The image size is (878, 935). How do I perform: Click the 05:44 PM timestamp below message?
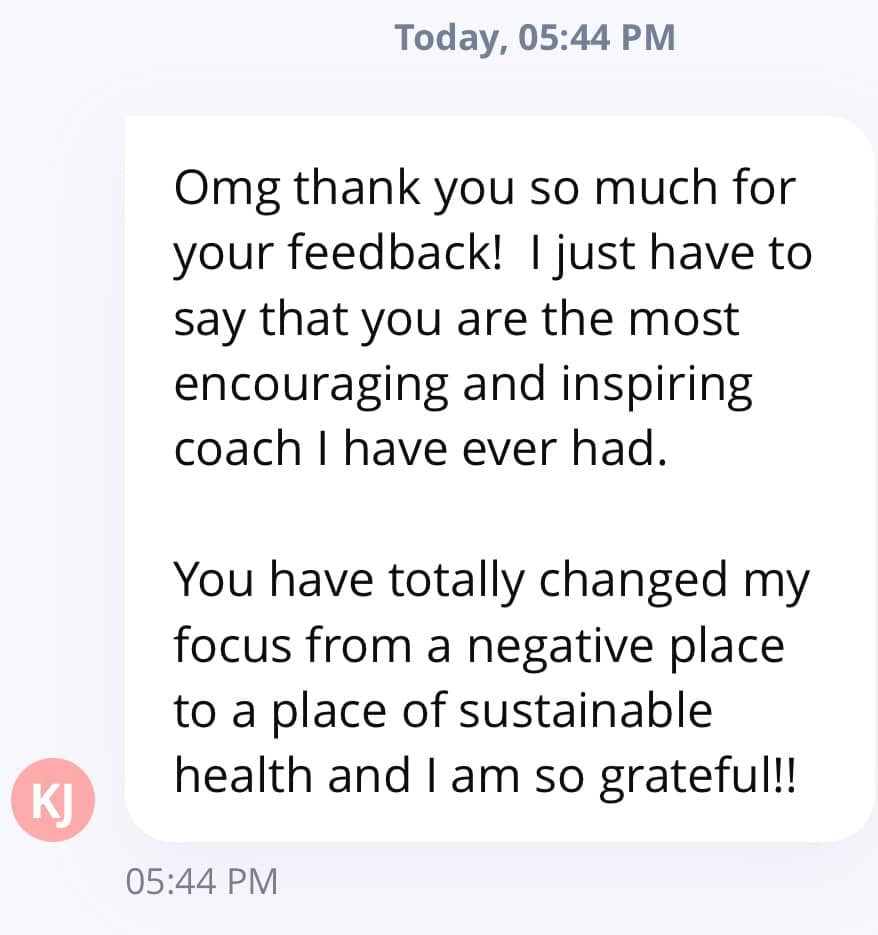pos(201,881)
